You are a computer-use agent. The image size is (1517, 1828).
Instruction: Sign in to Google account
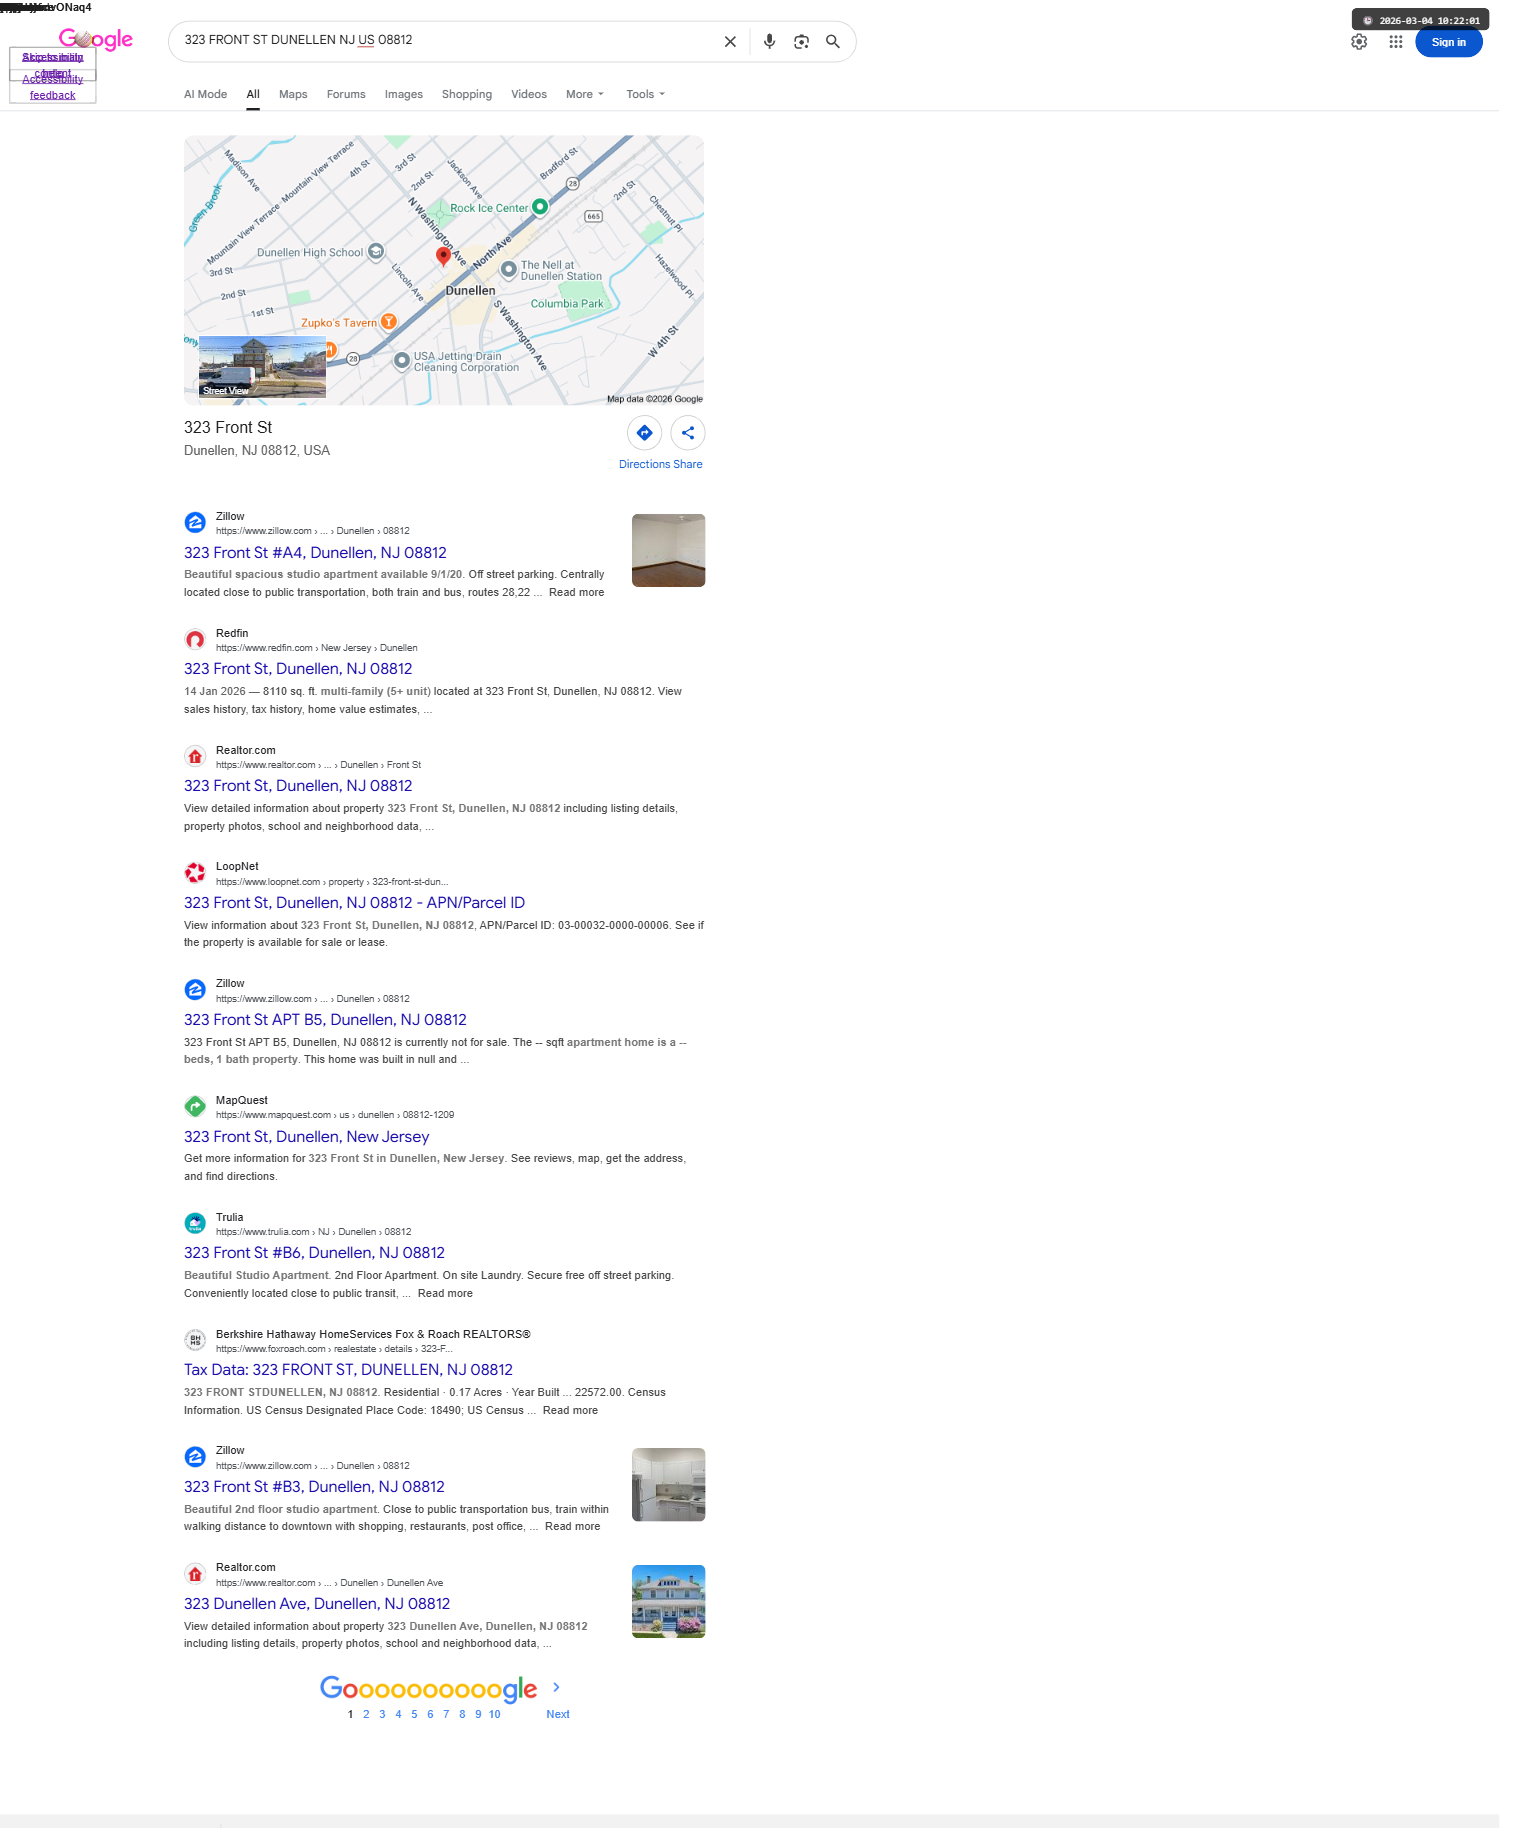1448,42
